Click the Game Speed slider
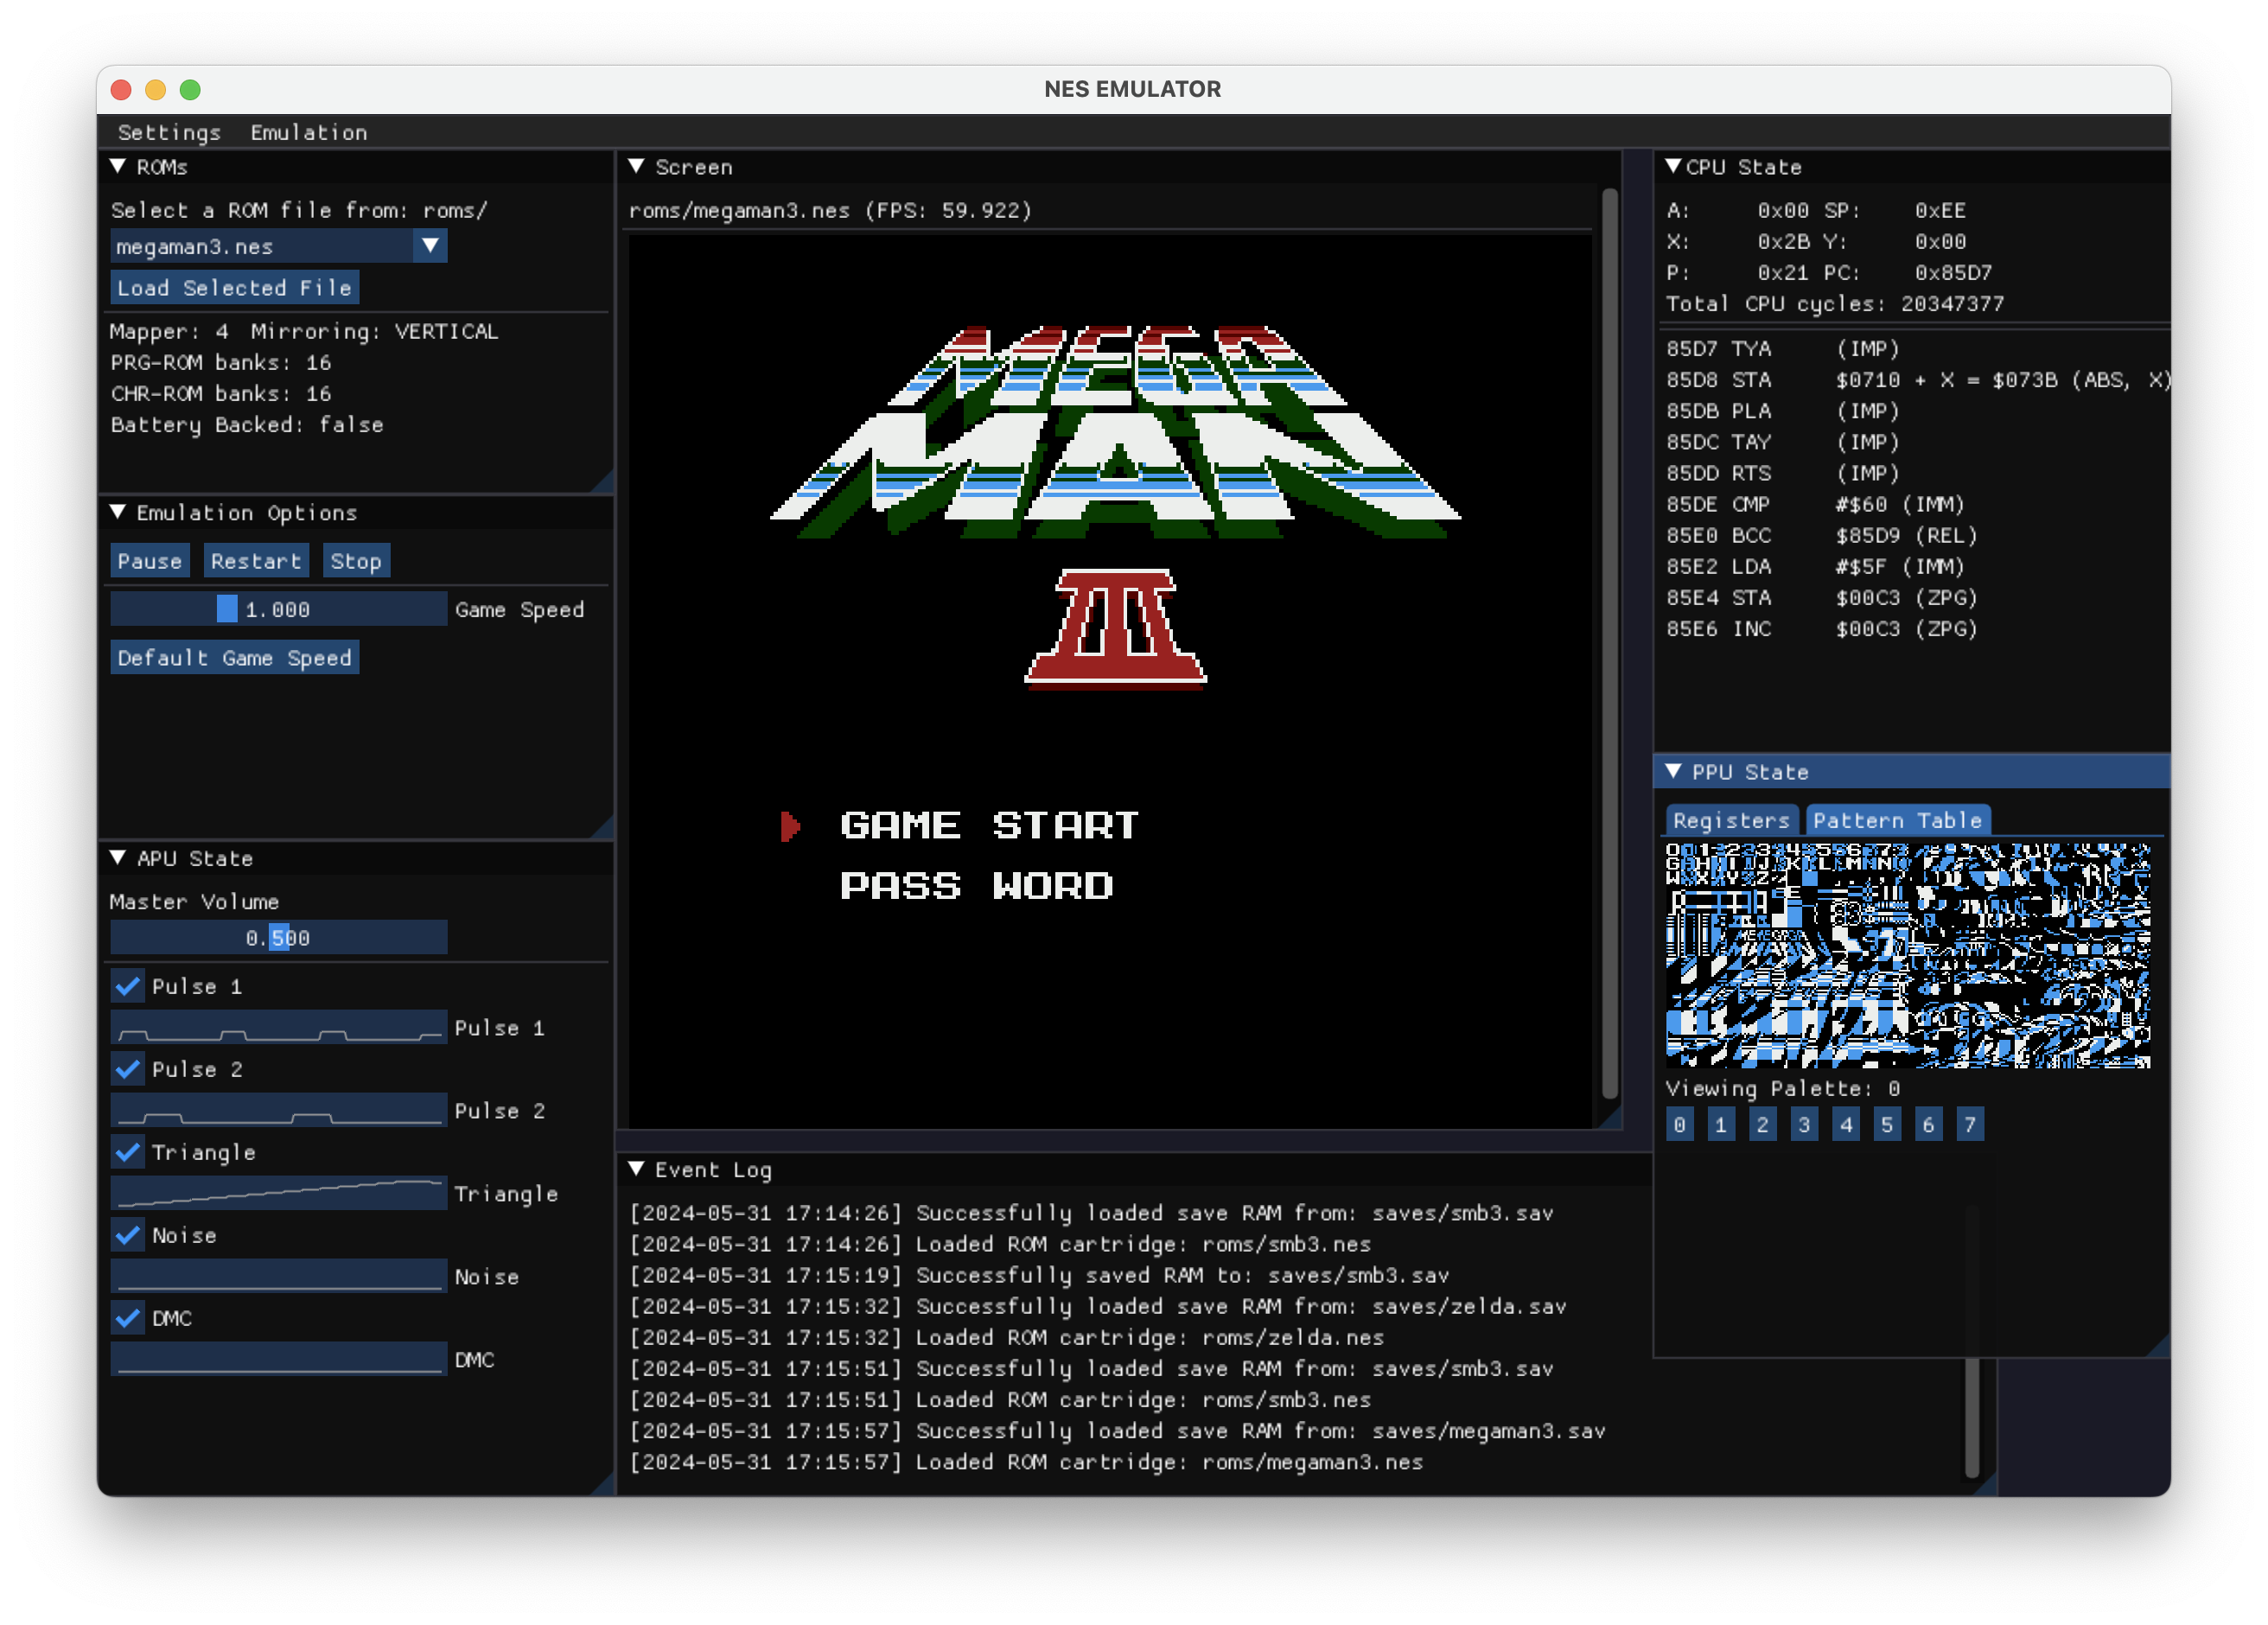This screenshot has width=2268, height=1625. tap(278, 609)
